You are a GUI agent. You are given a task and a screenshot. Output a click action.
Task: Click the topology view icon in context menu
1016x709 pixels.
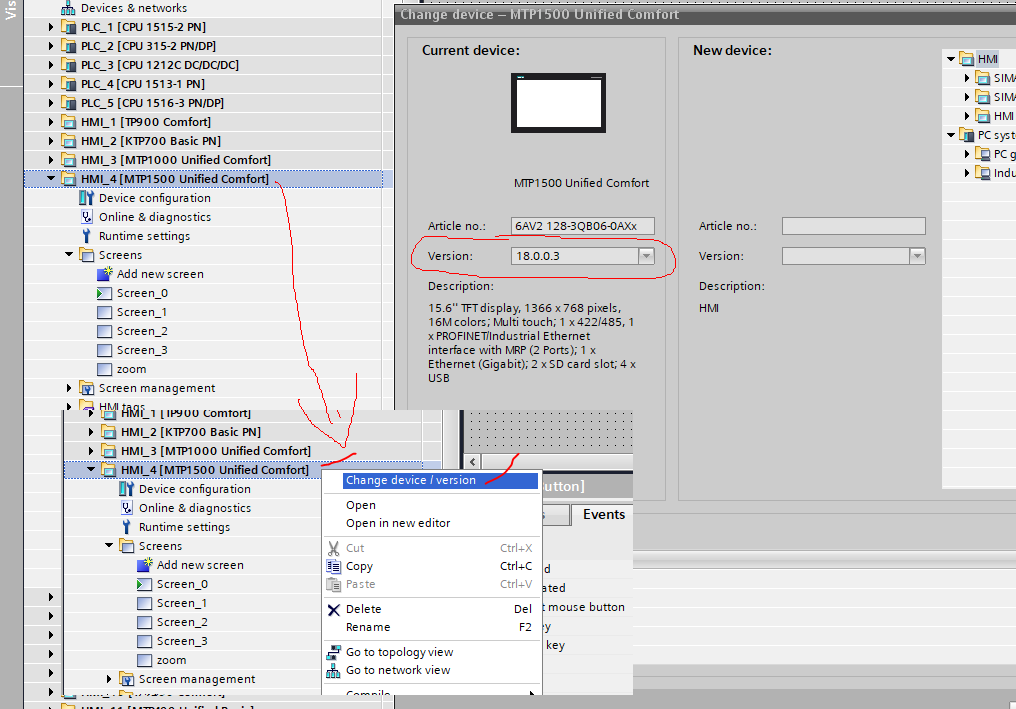pyautogui.click(x=334, y=652)
